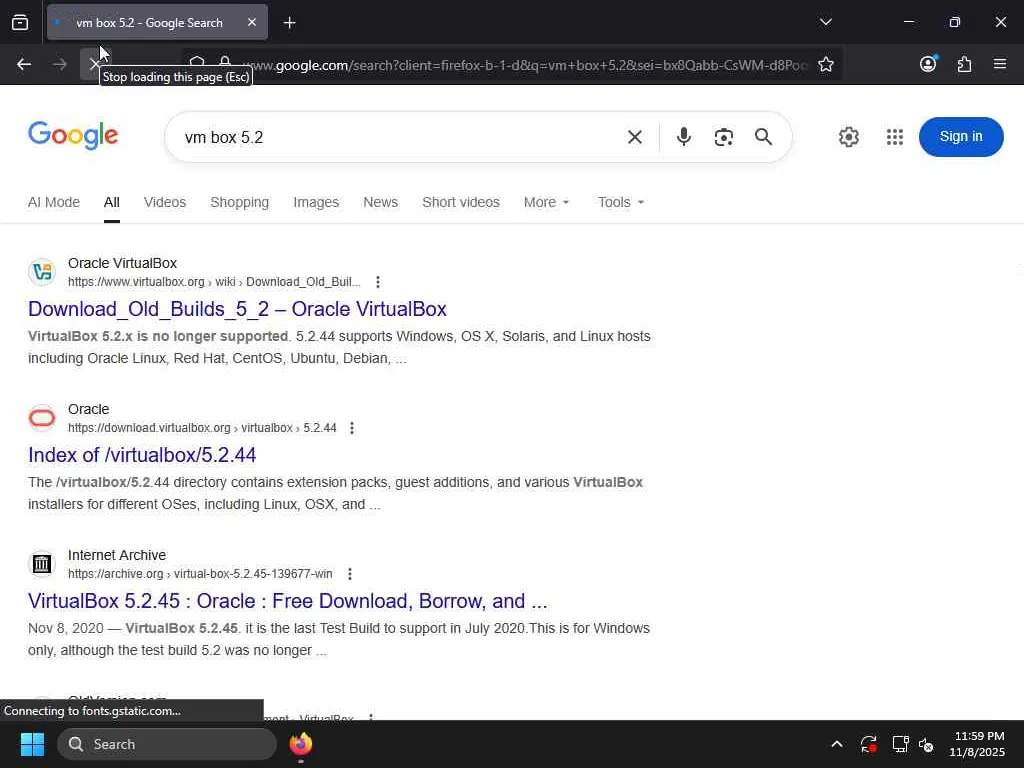Screen dimensions: 1024x768
Task: Open options menu for virtualbox.org wiki result
Action: (x=377, y=282)
